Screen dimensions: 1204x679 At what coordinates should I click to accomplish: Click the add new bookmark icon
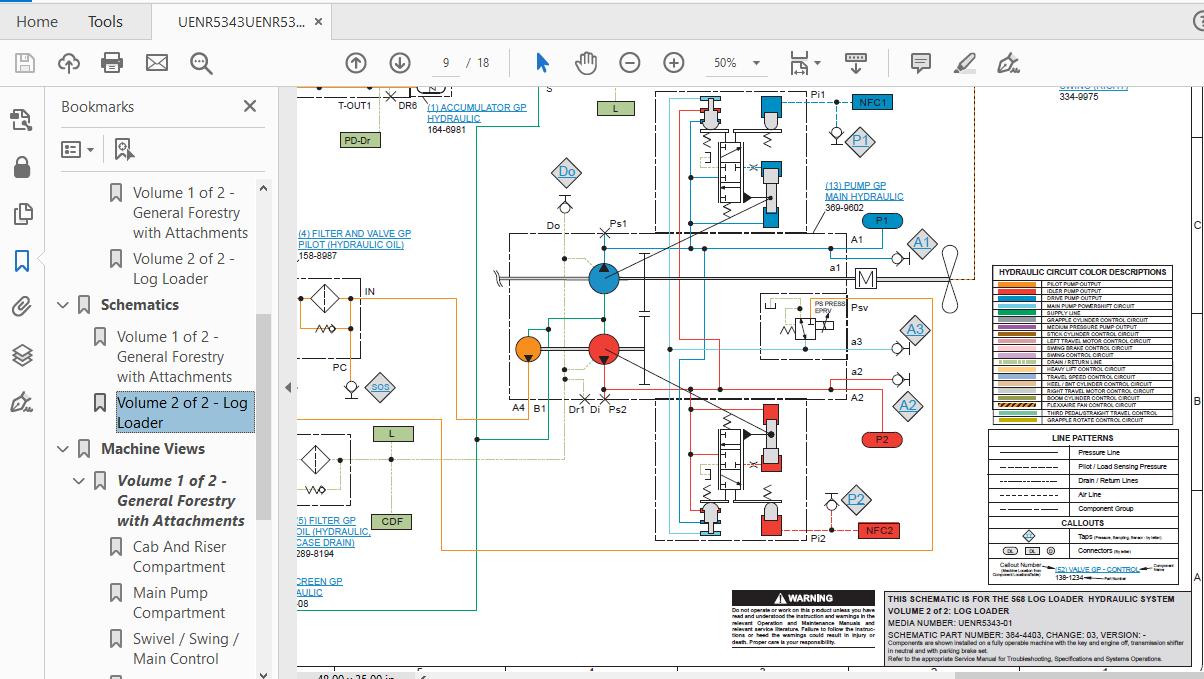[123, 149]
